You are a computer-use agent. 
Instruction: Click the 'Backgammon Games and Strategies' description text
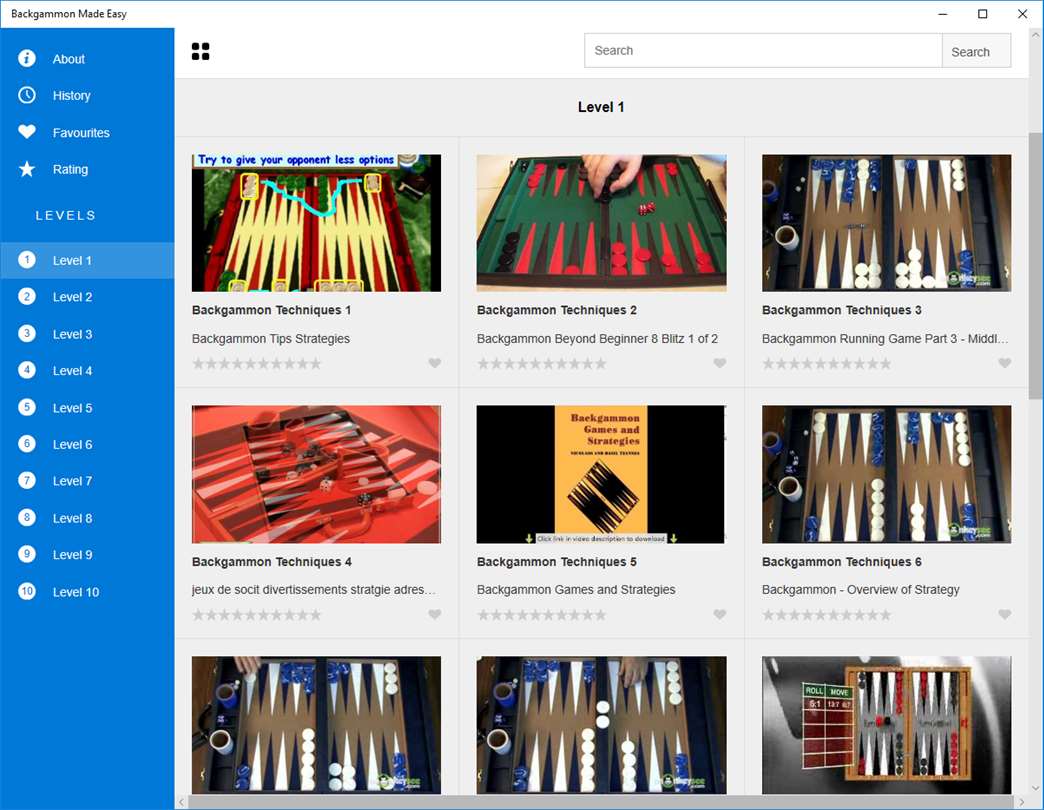[576, 590]
